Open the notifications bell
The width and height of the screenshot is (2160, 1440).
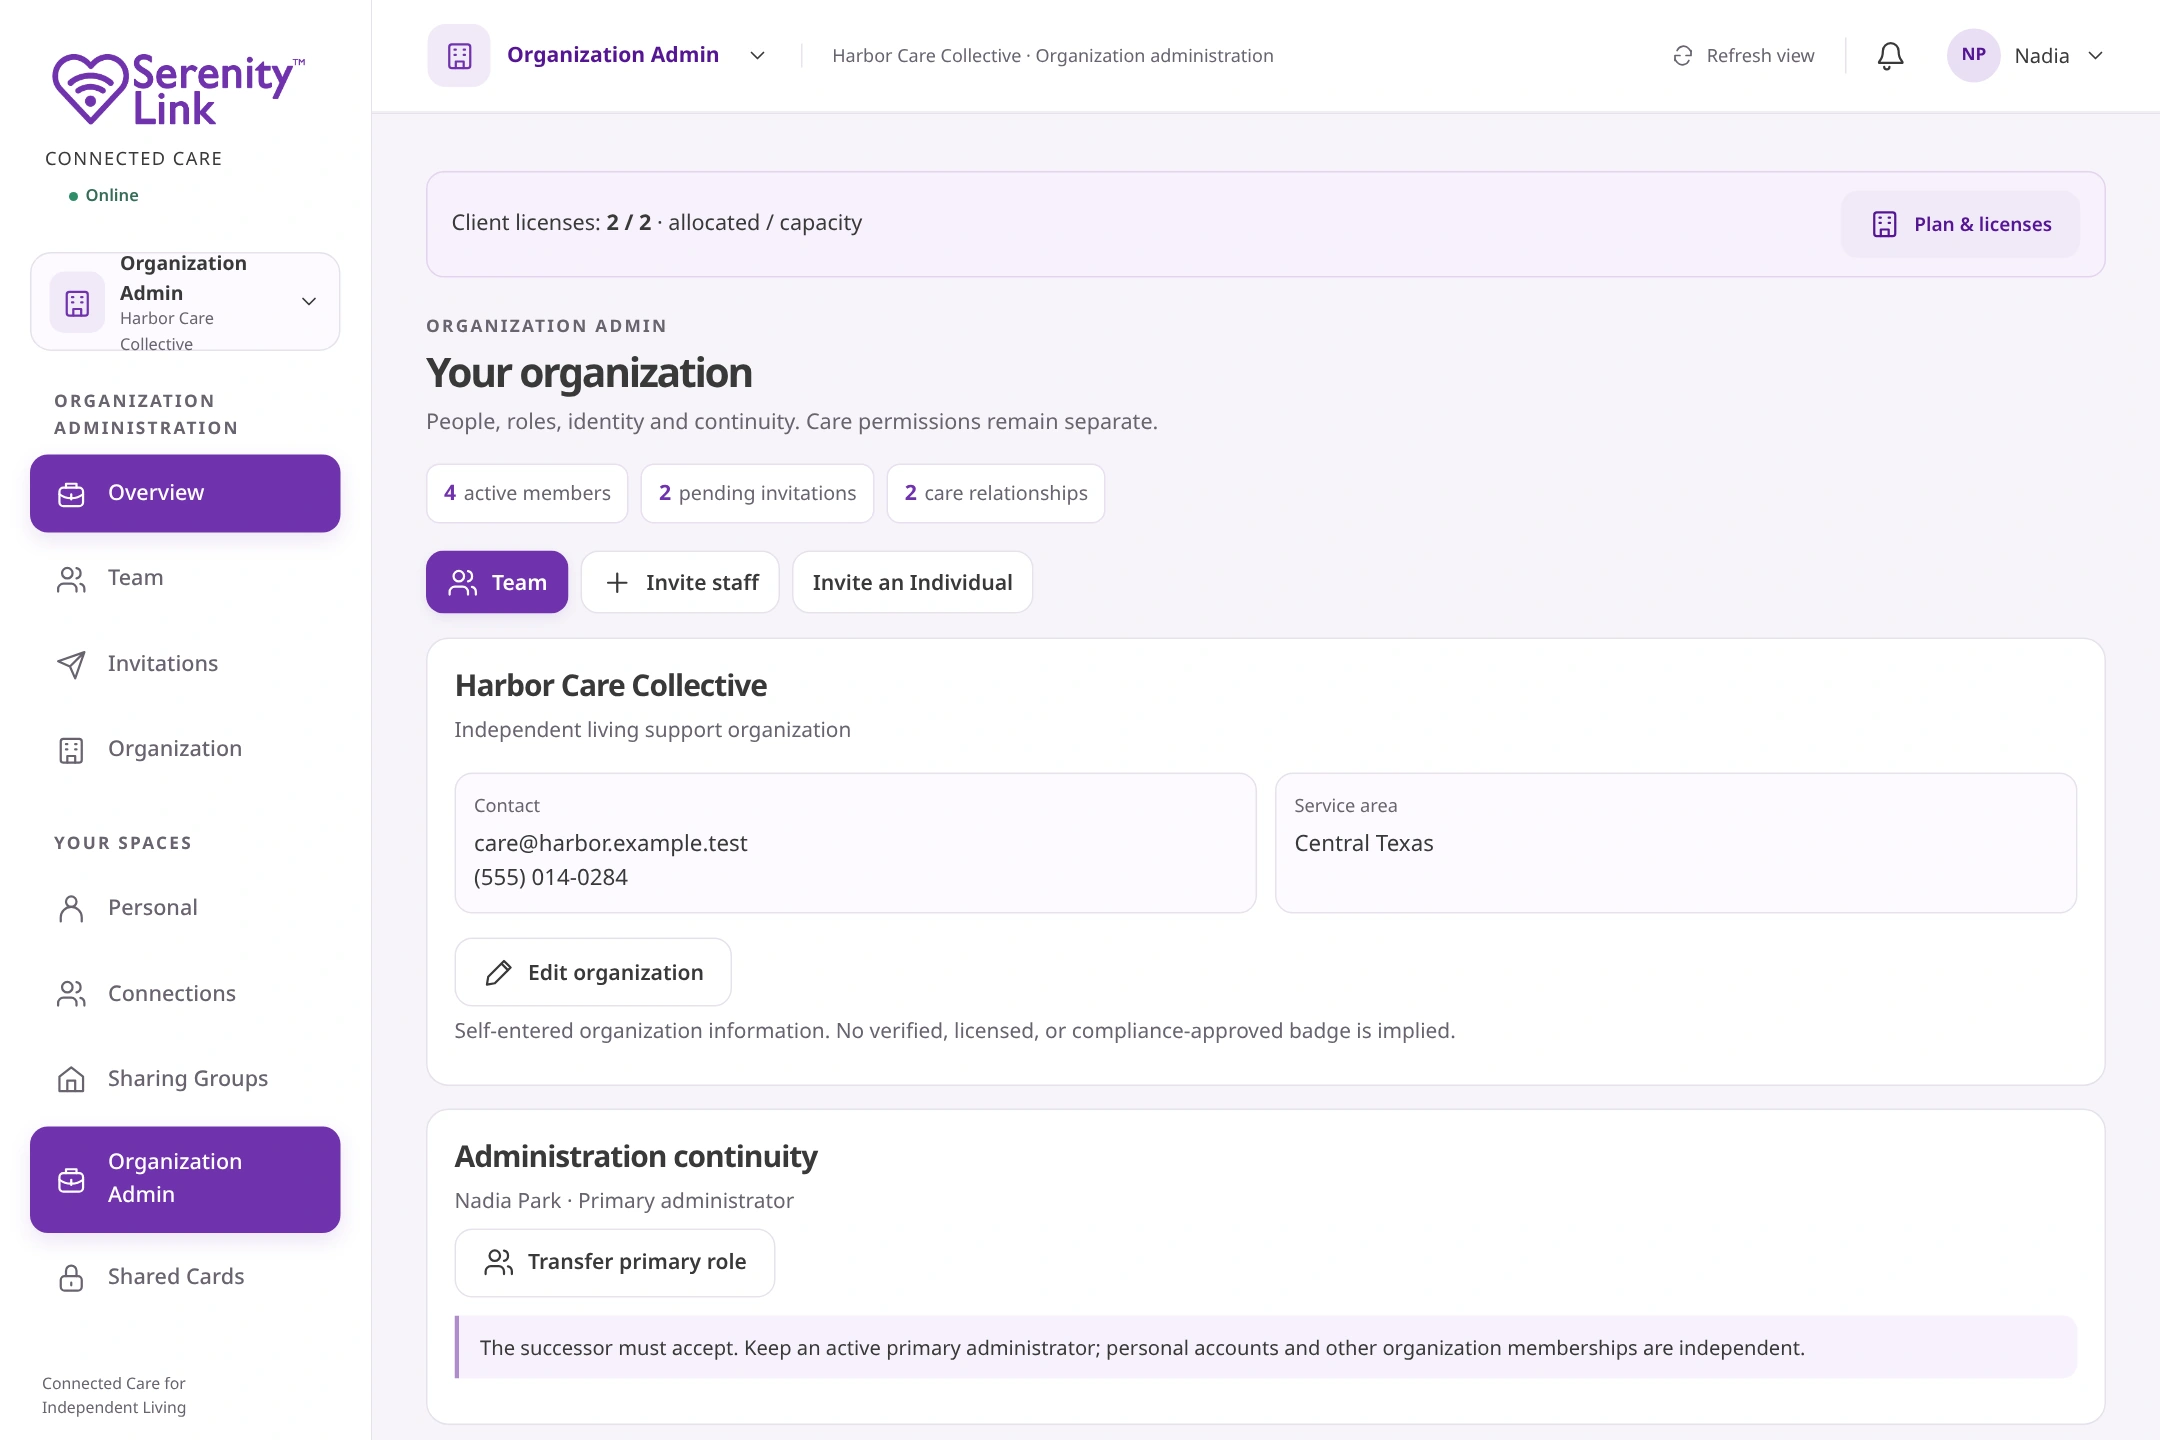coord(1890,56)
